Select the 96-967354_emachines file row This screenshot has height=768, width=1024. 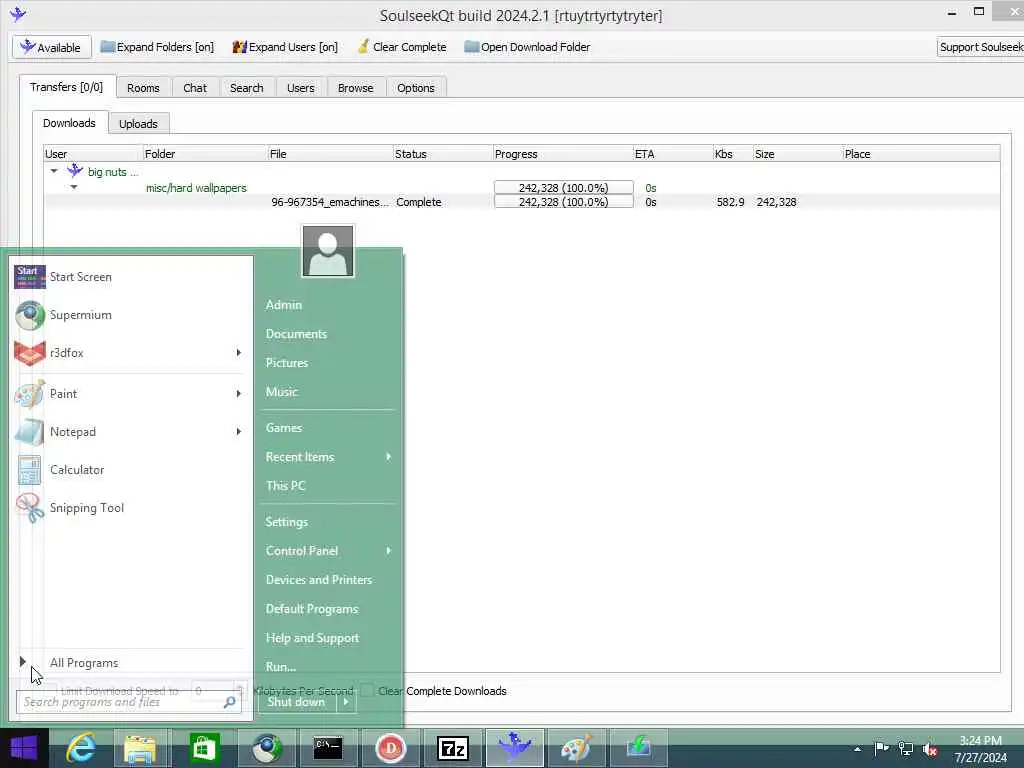tap(522, 202)
